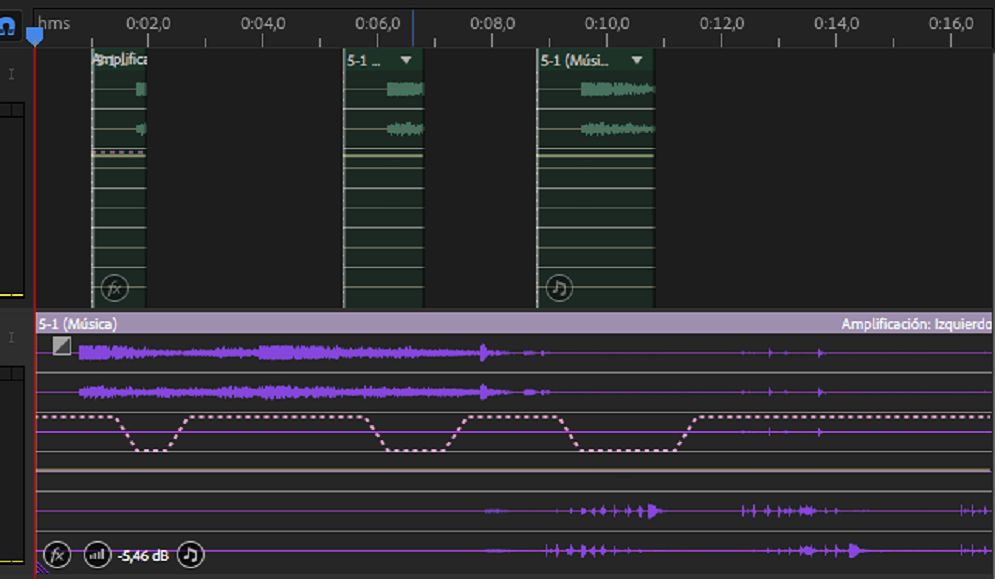Open the dropdown arrow of the 5-1 ... clip
The width and height of the screenshot is (995, 579).
406,60
